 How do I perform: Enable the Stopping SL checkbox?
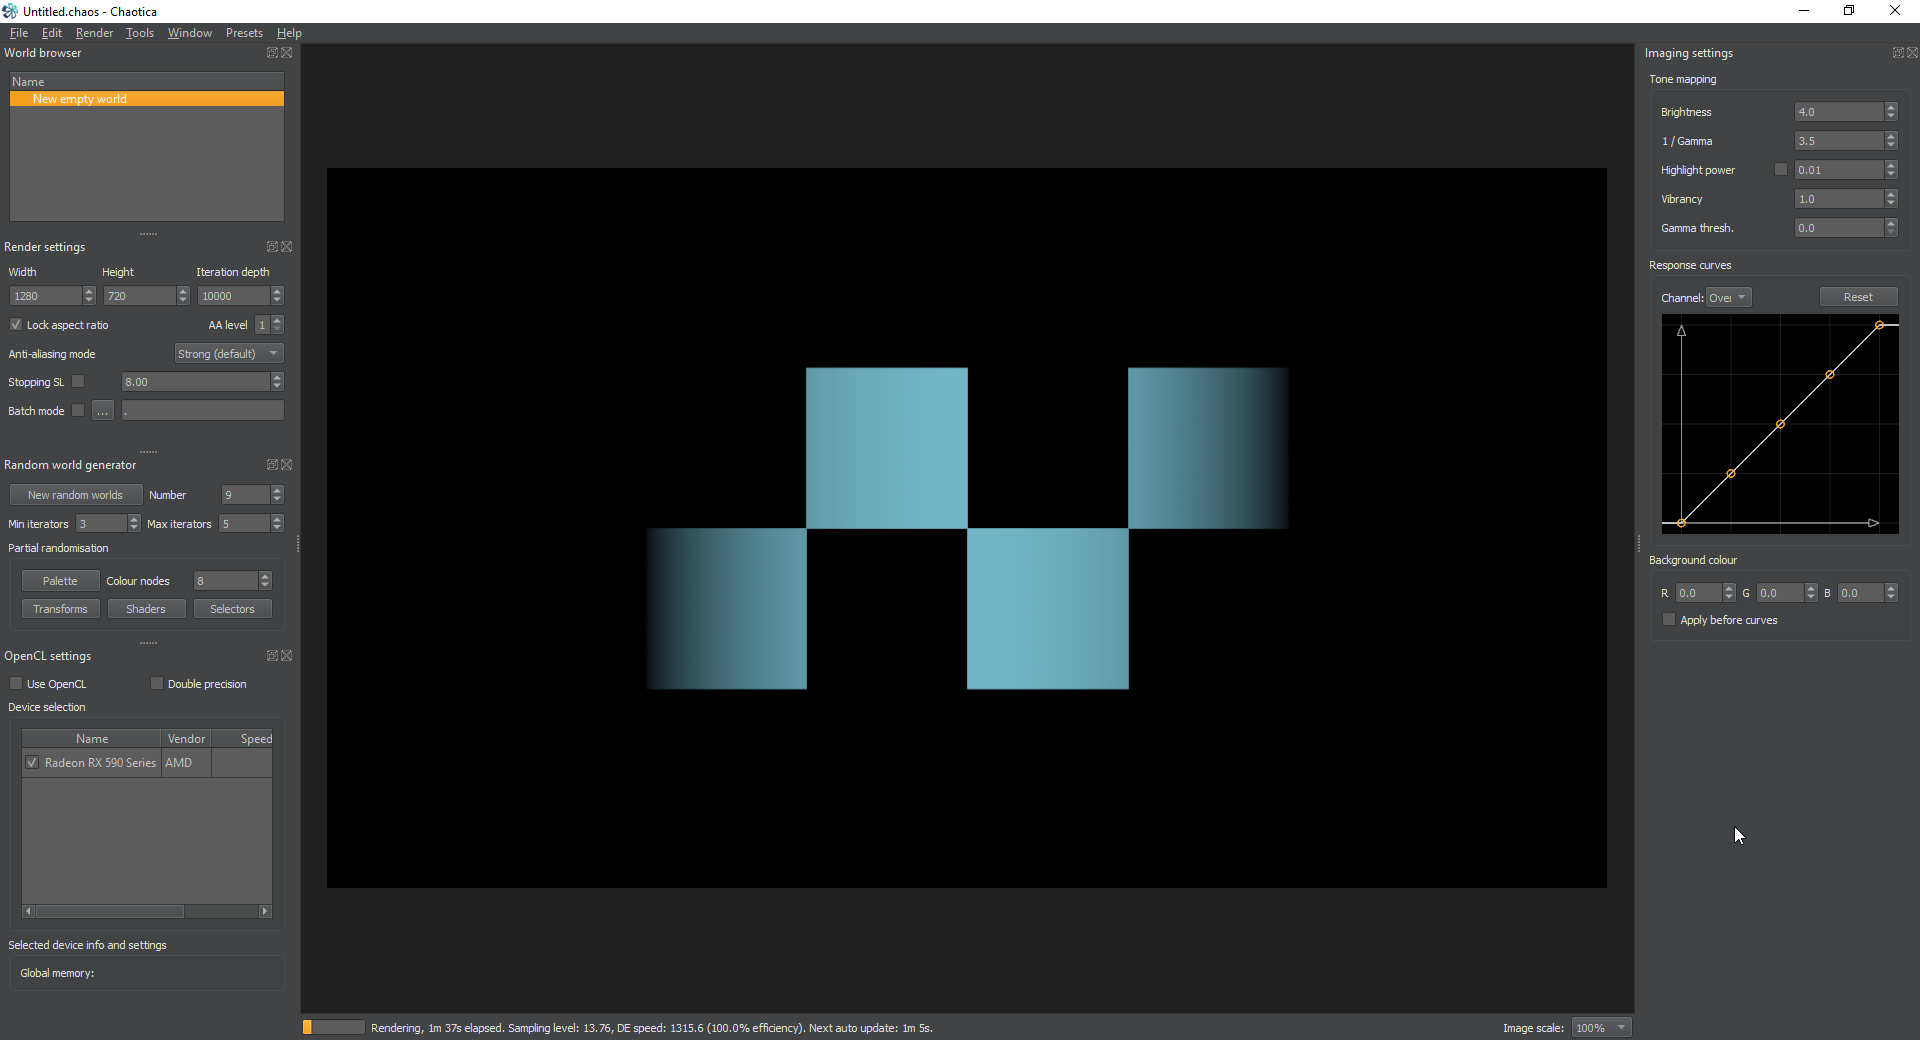coord(79,382)
